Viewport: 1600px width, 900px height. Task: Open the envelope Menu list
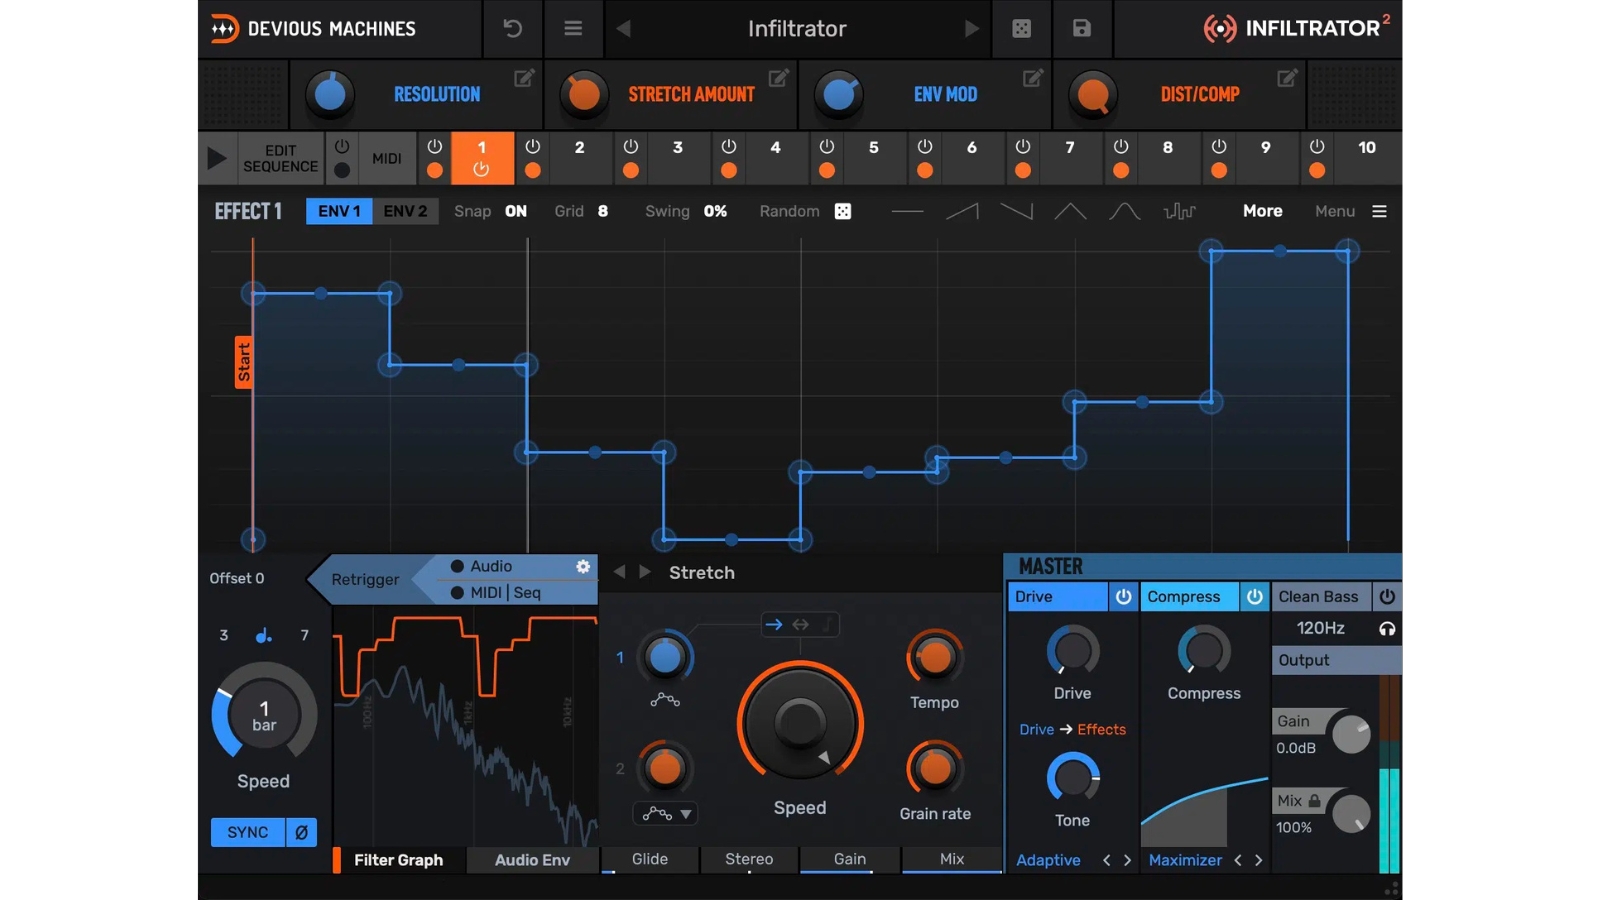point(1350,211)
